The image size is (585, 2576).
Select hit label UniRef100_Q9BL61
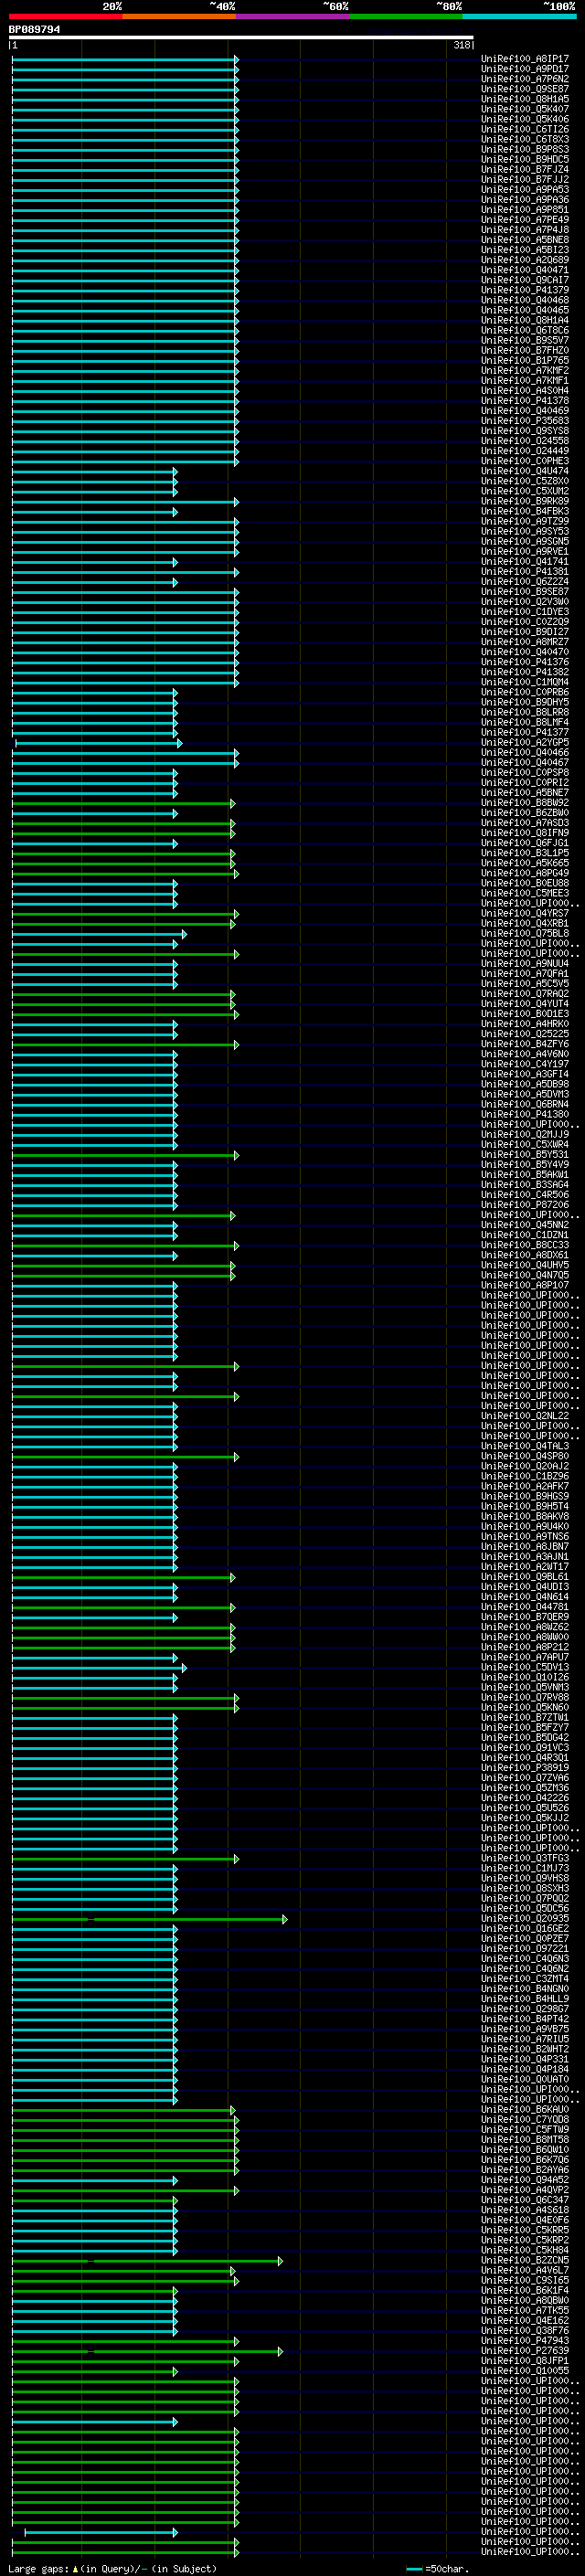coord(525,1577)
